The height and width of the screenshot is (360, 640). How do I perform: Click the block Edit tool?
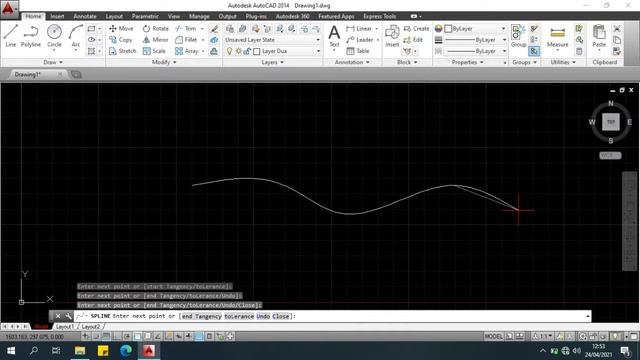pyautogui.click(x=413, y=40)
